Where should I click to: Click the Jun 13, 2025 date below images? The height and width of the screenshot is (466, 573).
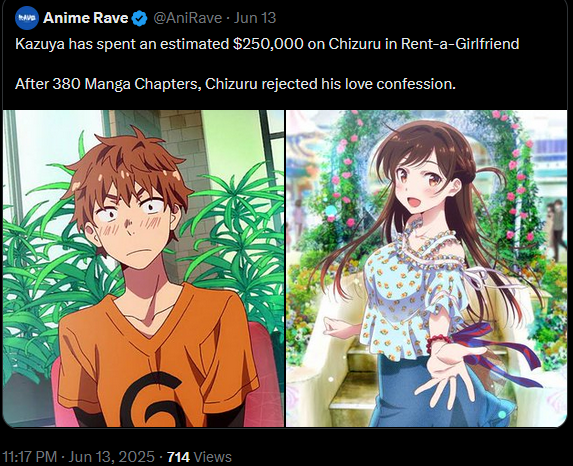(111, 457)
